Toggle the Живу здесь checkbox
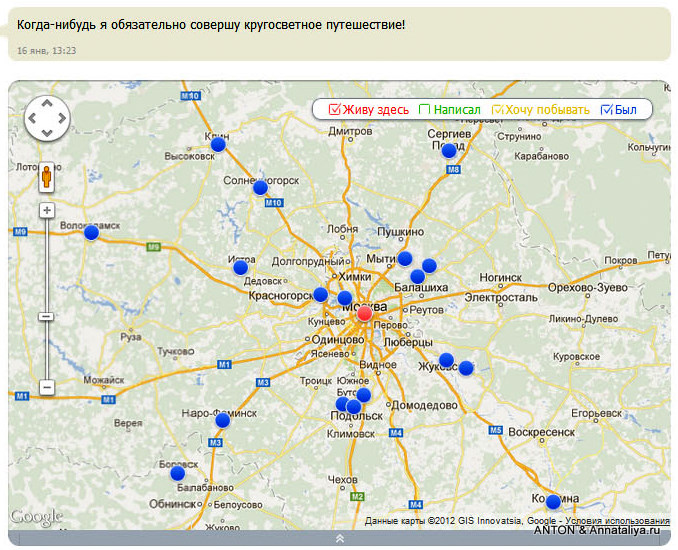The height and width of the screenshot is (550, 678). (x=334, y=109)
